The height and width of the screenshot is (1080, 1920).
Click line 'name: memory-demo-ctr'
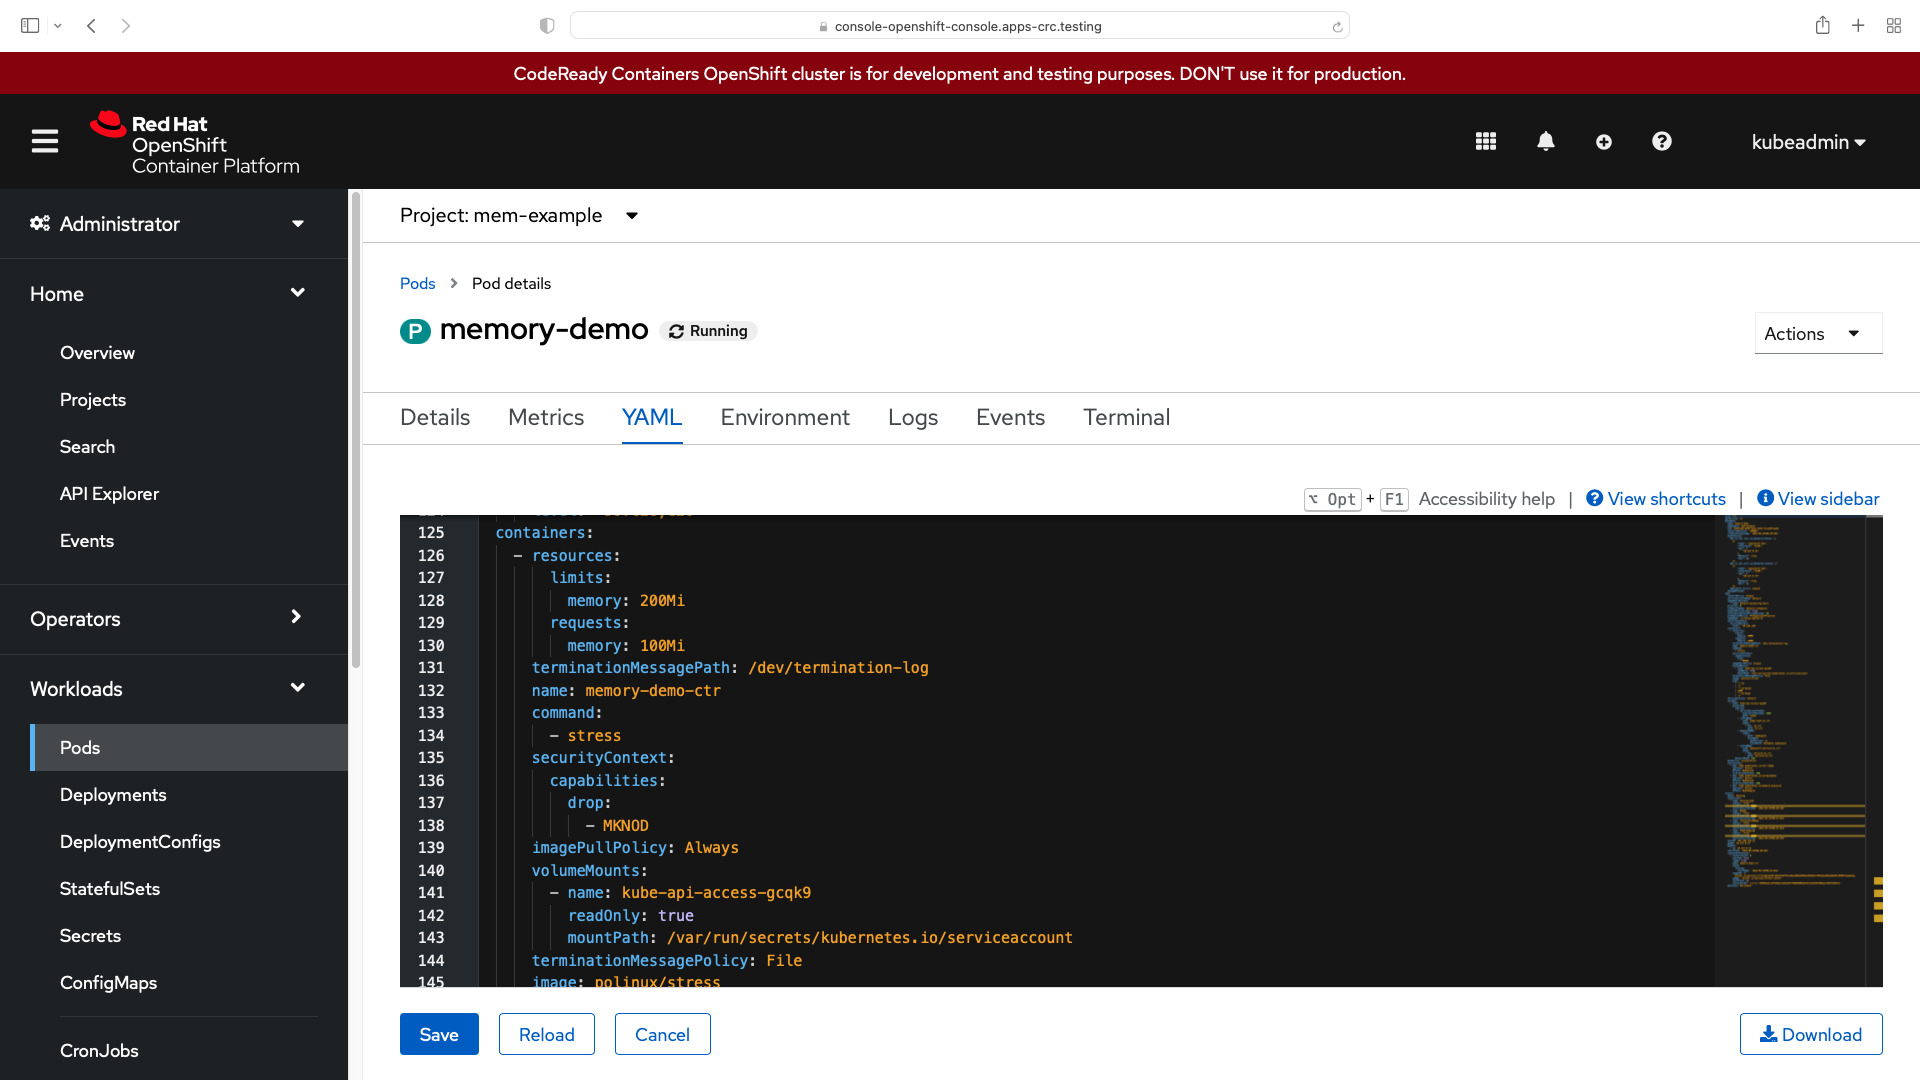tap(626, 691)
